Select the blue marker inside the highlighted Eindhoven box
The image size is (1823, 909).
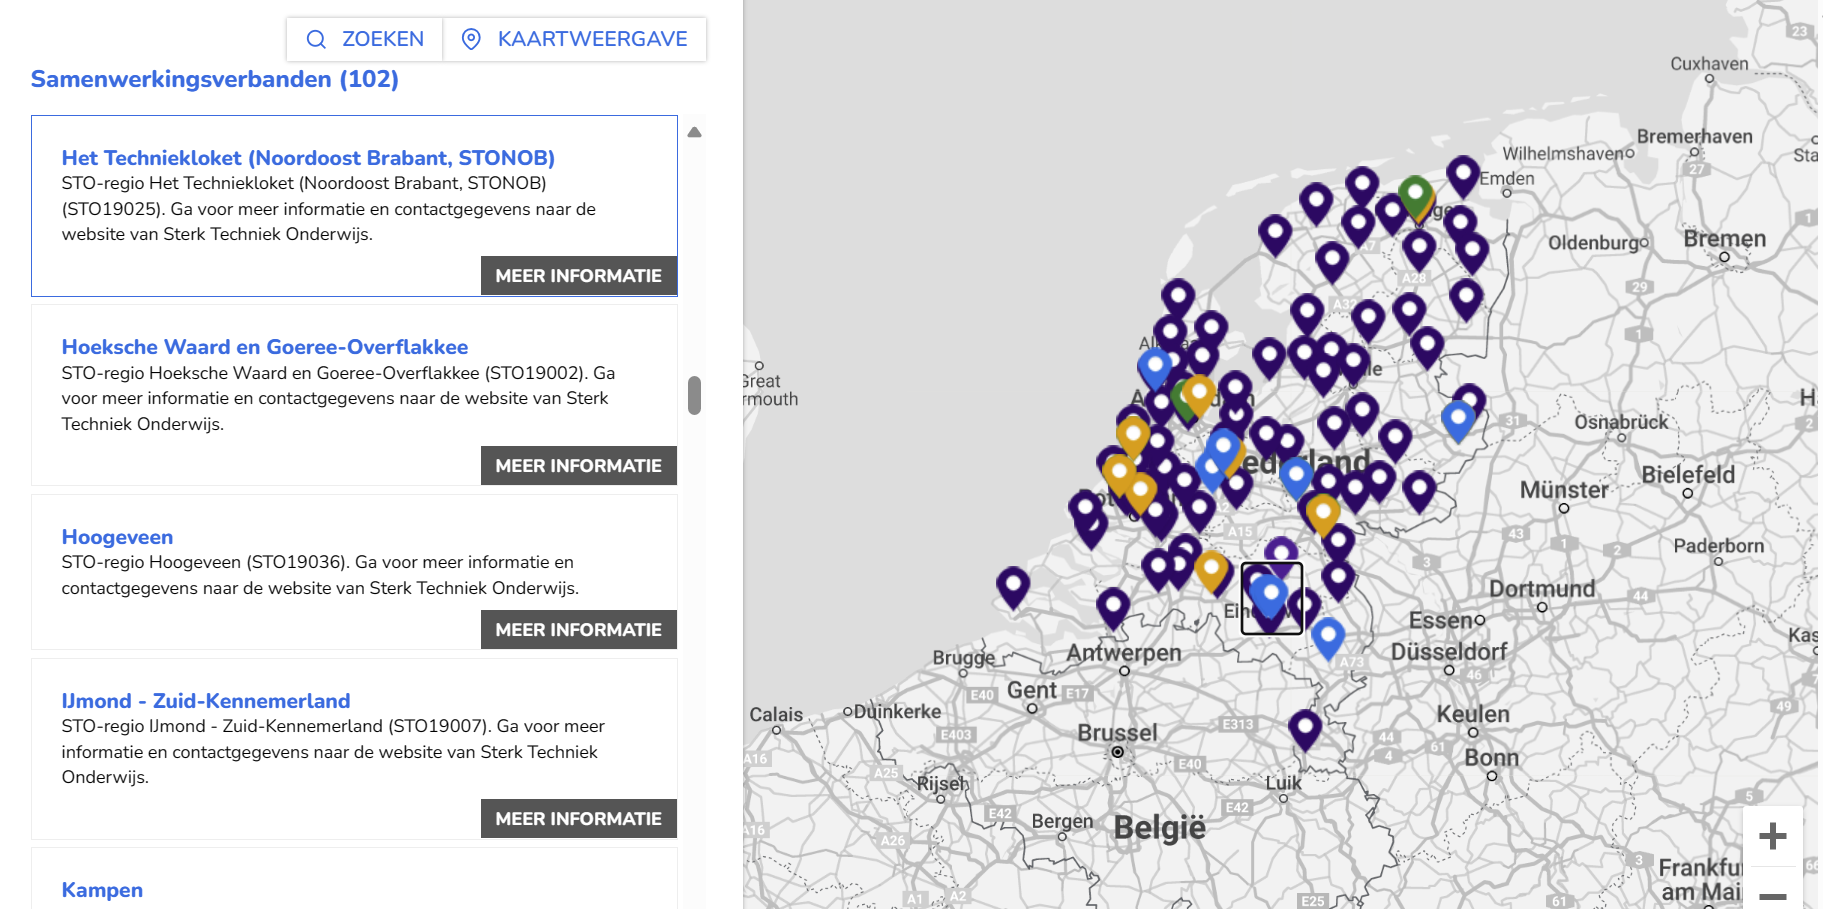(x=1270, y=595)
